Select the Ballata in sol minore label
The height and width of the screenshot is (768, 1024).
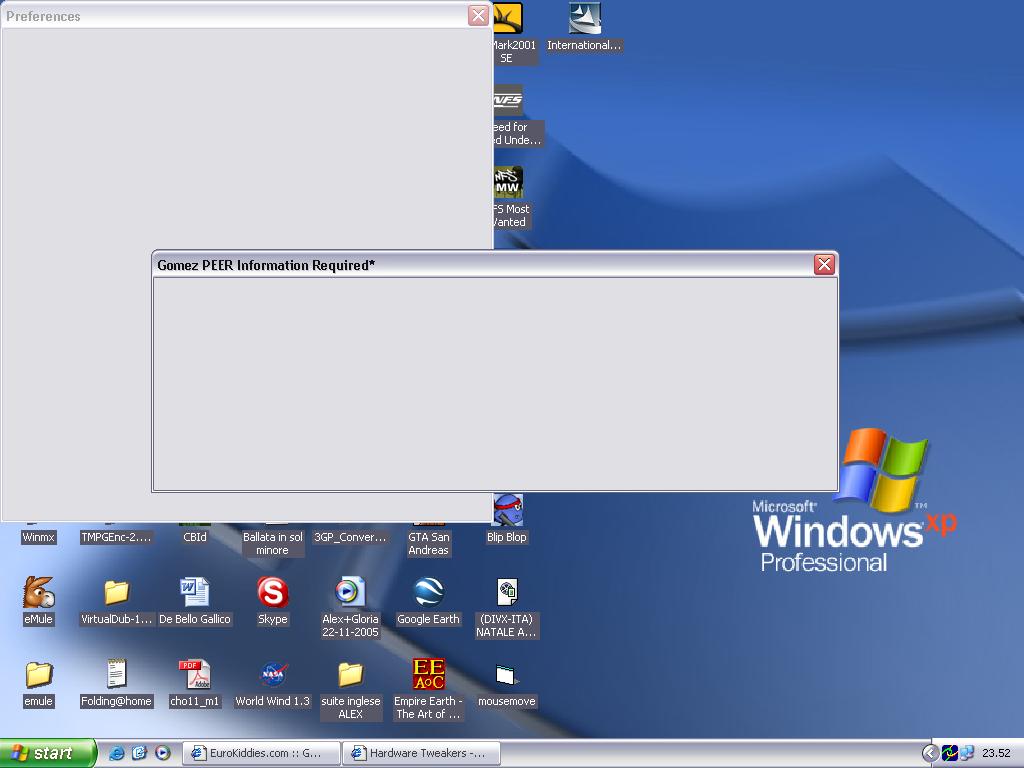[x=272, y=543]
